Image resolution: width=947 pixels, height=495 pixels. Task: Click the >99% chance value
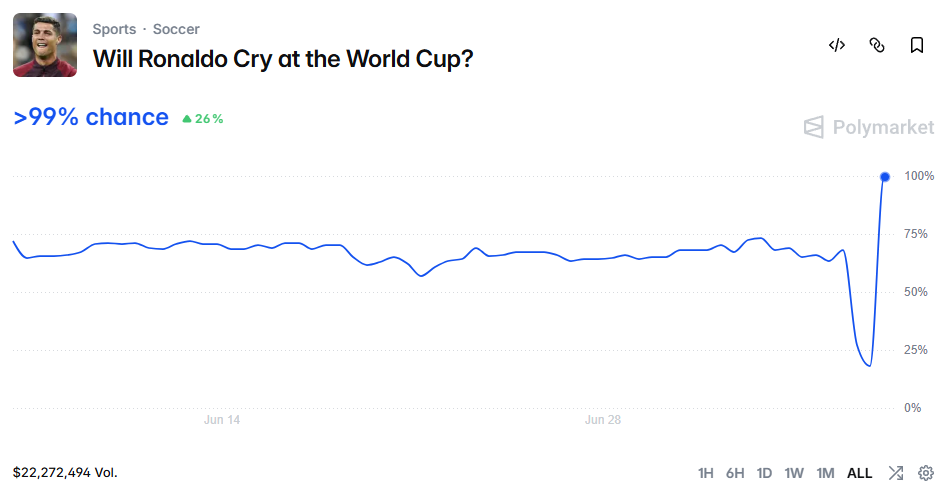[91, 117]
